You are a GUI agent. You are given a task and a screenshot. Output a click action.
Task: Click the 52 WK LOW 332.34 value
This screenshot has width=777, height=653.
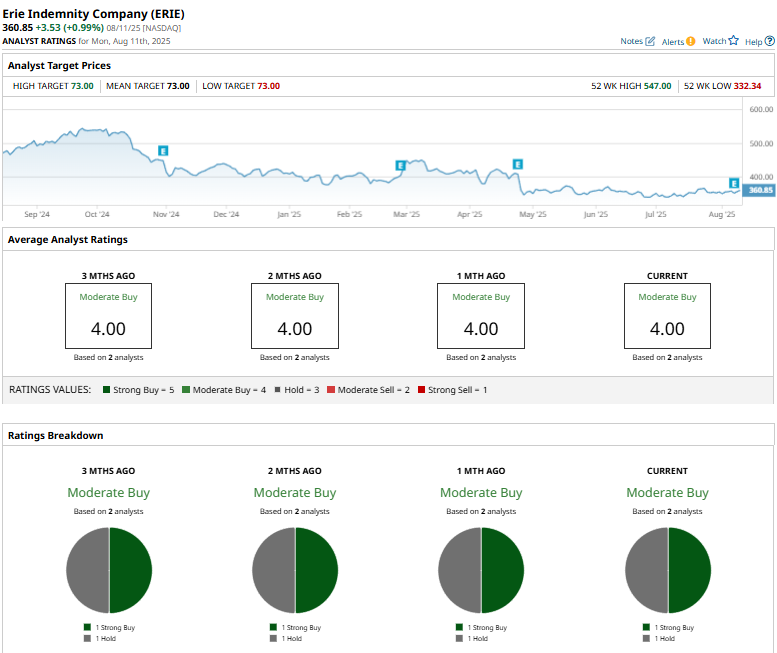[747, 86]
